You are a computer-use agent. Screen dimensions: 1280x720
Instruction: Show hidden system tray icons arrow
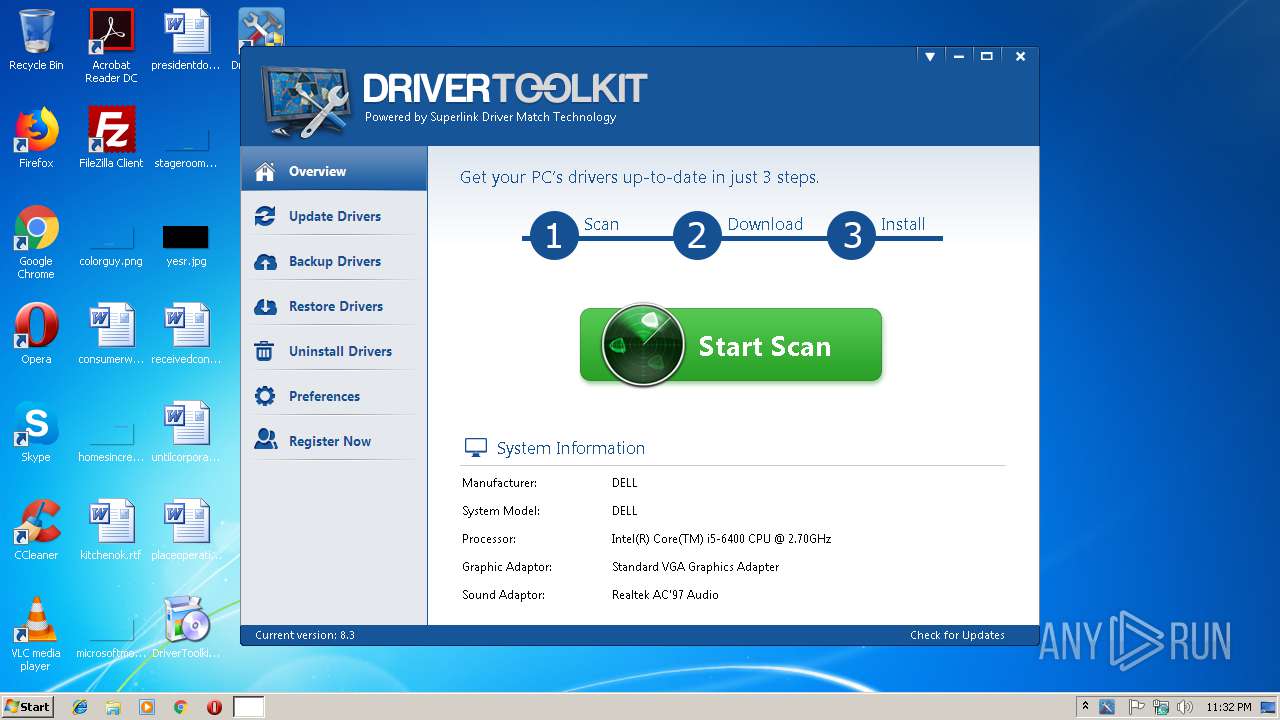pos(1085,707)
